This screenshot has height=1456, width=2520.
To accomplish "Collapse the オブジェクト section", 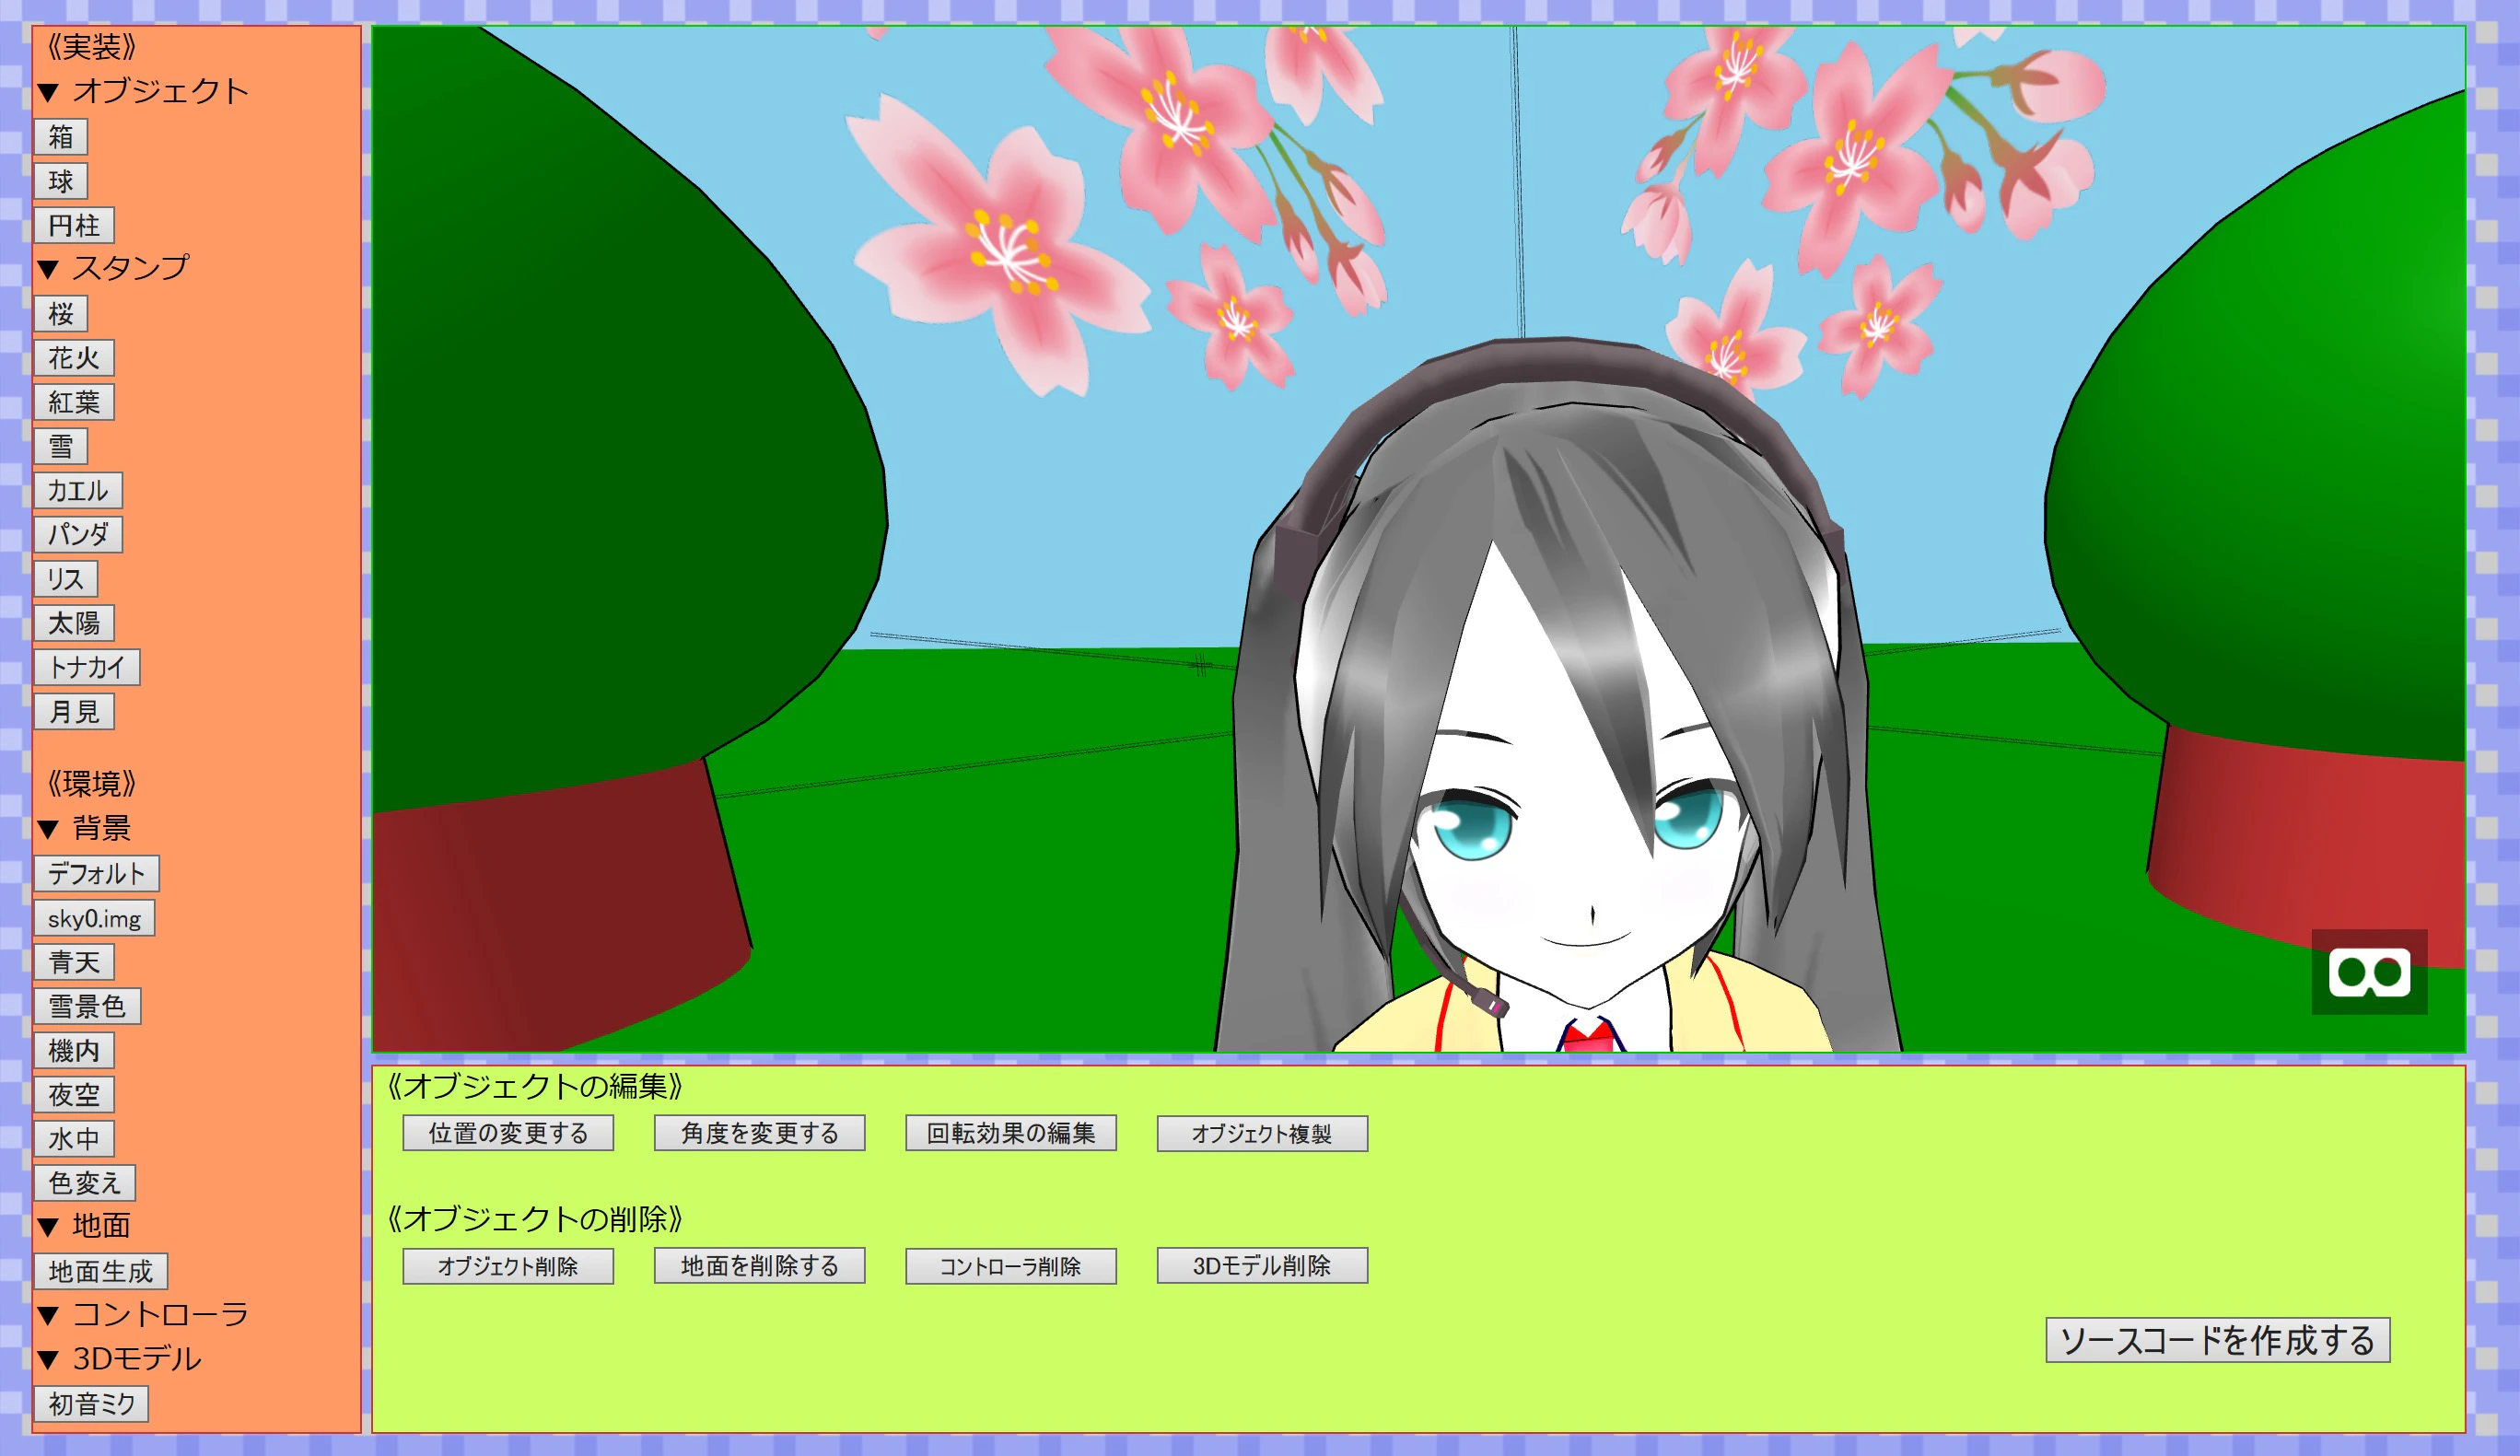I will [142, 92].
